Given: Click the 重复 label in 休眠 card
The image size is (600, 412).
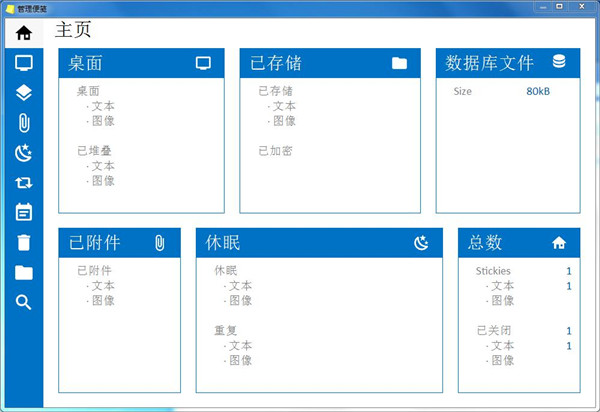Looking at the screenshot, I should pyautogui.click(x=225, y=331).
